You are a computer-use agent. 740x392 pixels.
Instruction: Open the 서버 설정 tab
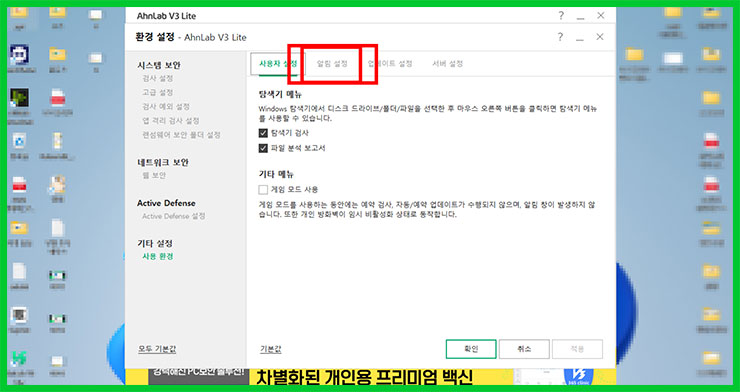(x=447, y=64)
